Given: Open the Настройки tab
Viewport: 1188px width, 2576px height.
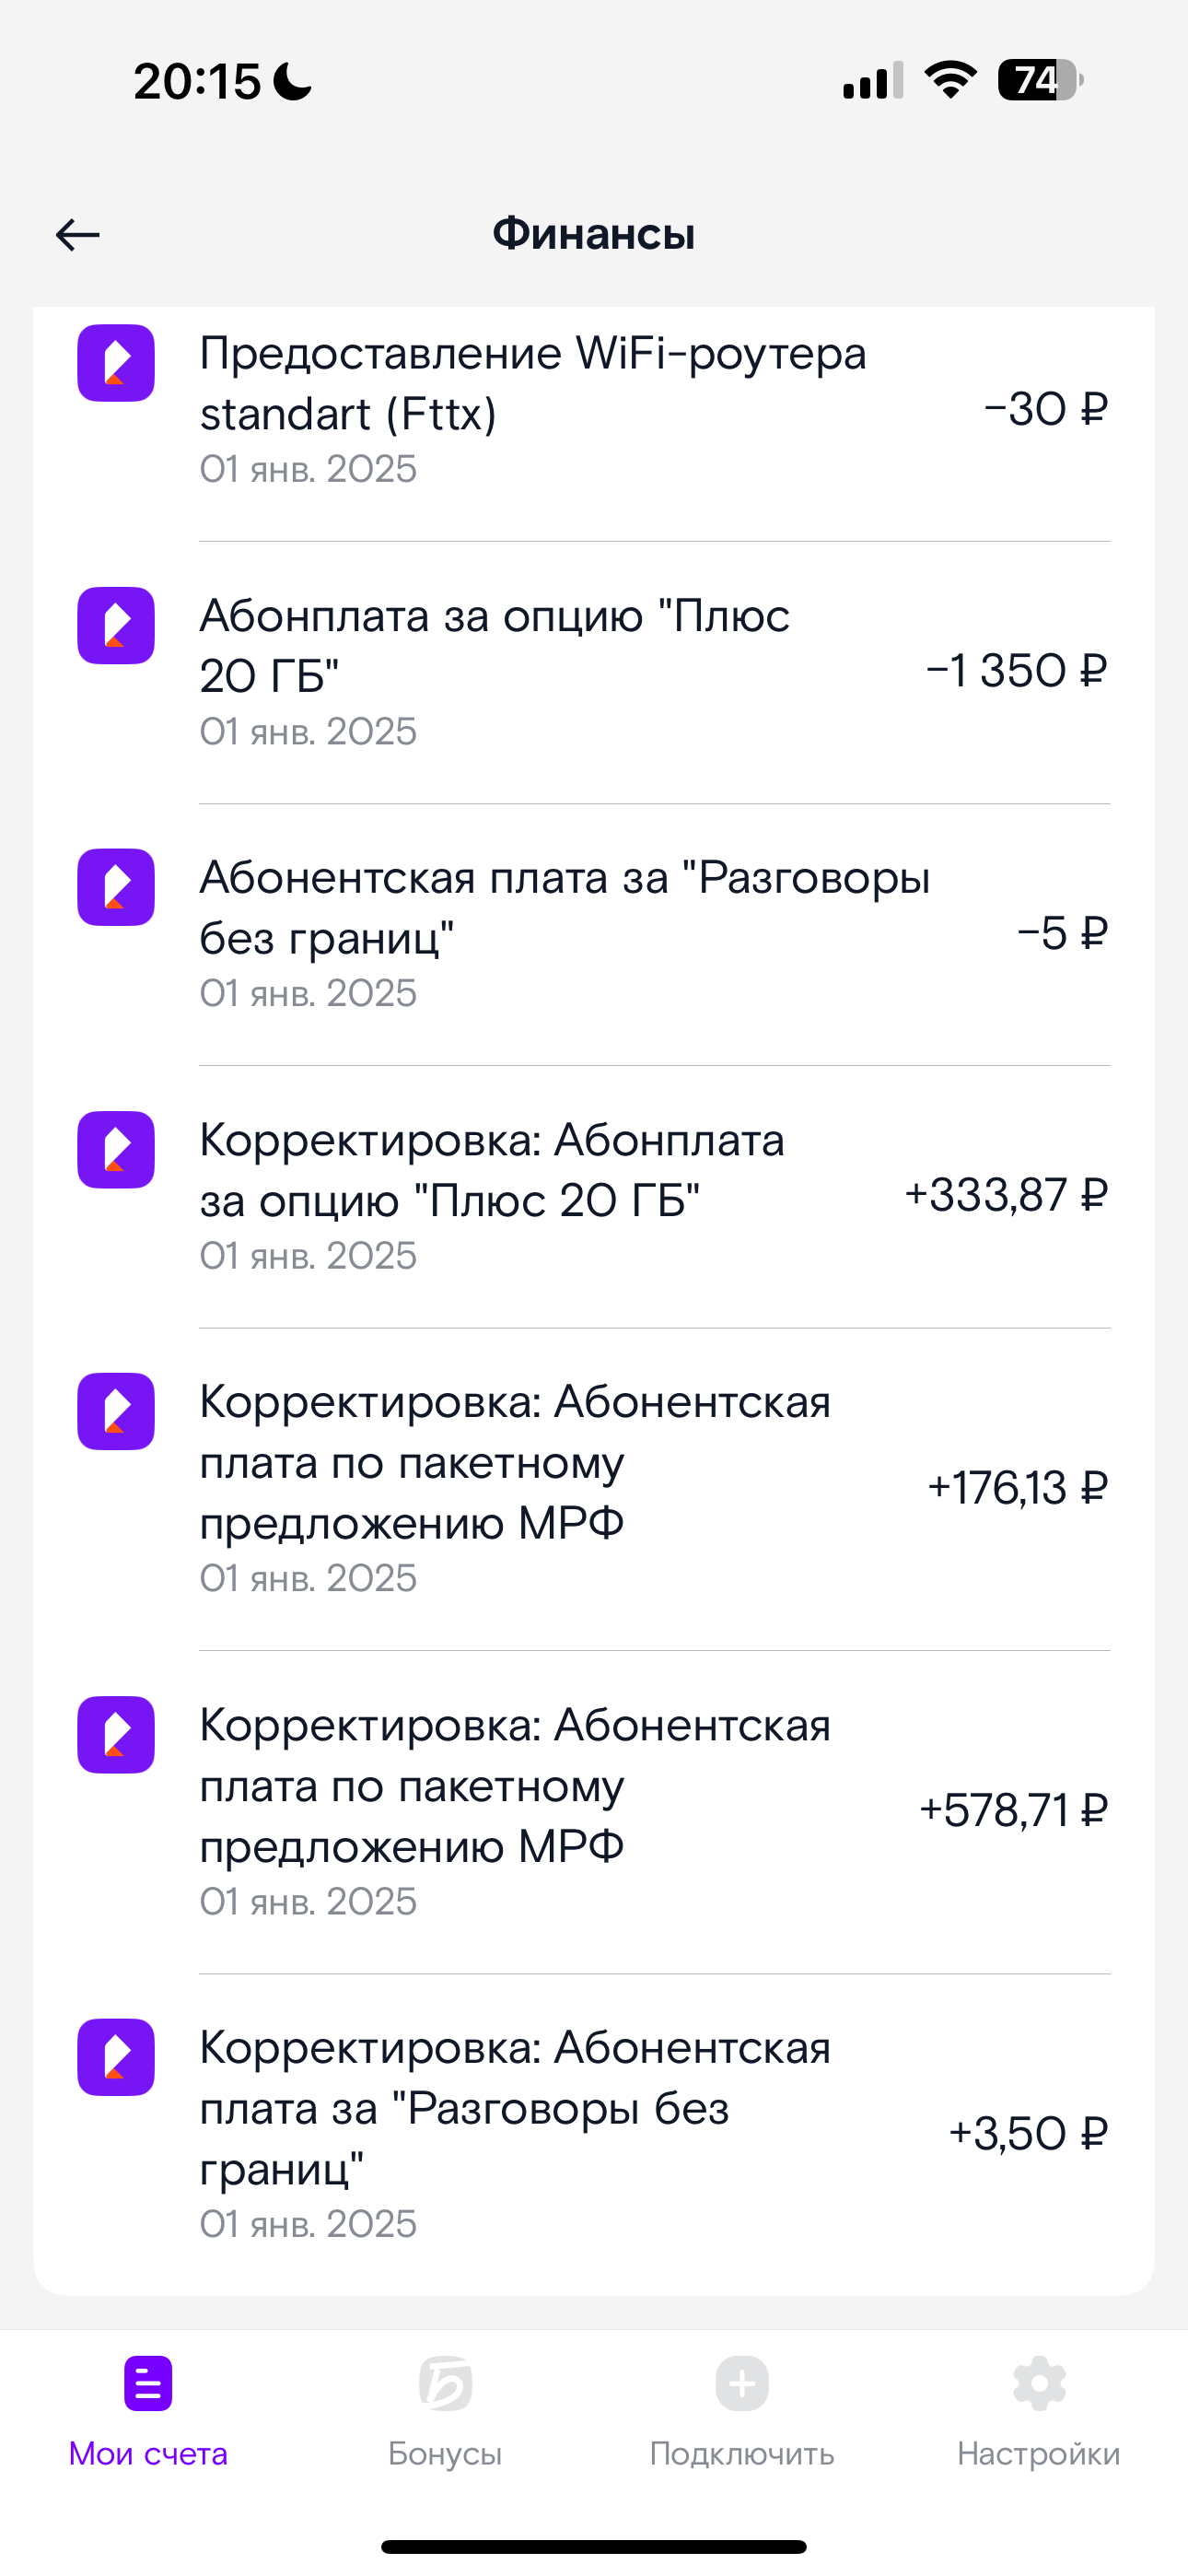Looking at the screenshot, I should click(x=1038, y=2412).
